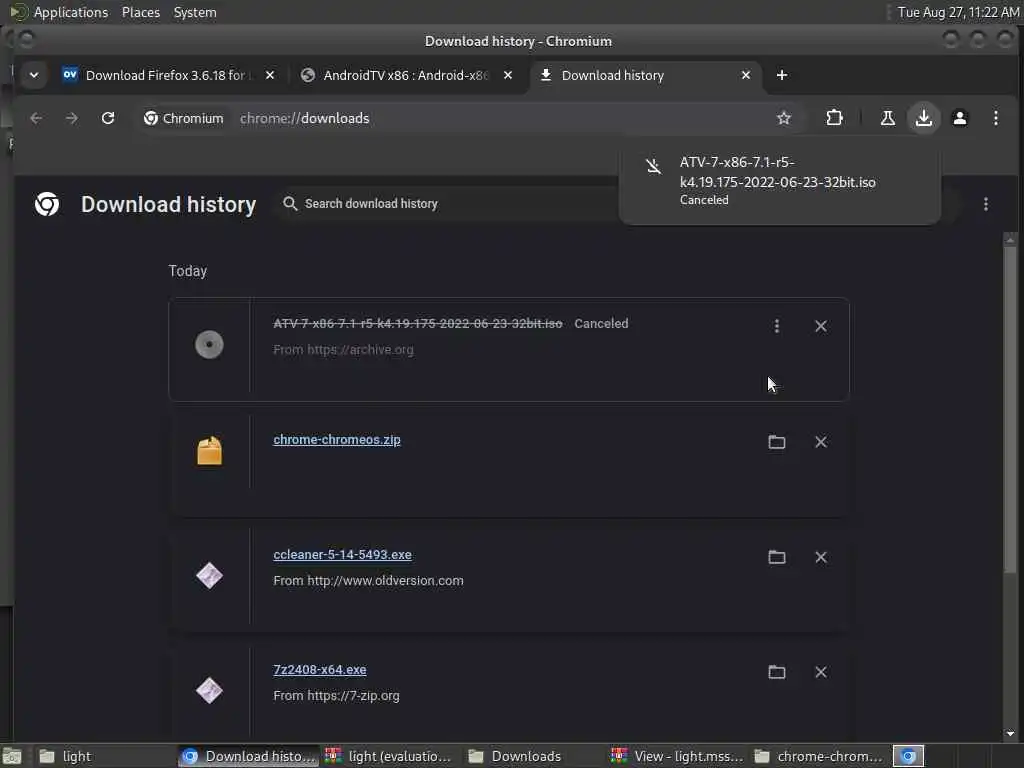Image resolution: width=1024 pixels, height=768 pixels.
Task: Toggle the Downloads toolbar button
Action: [923, 118]
